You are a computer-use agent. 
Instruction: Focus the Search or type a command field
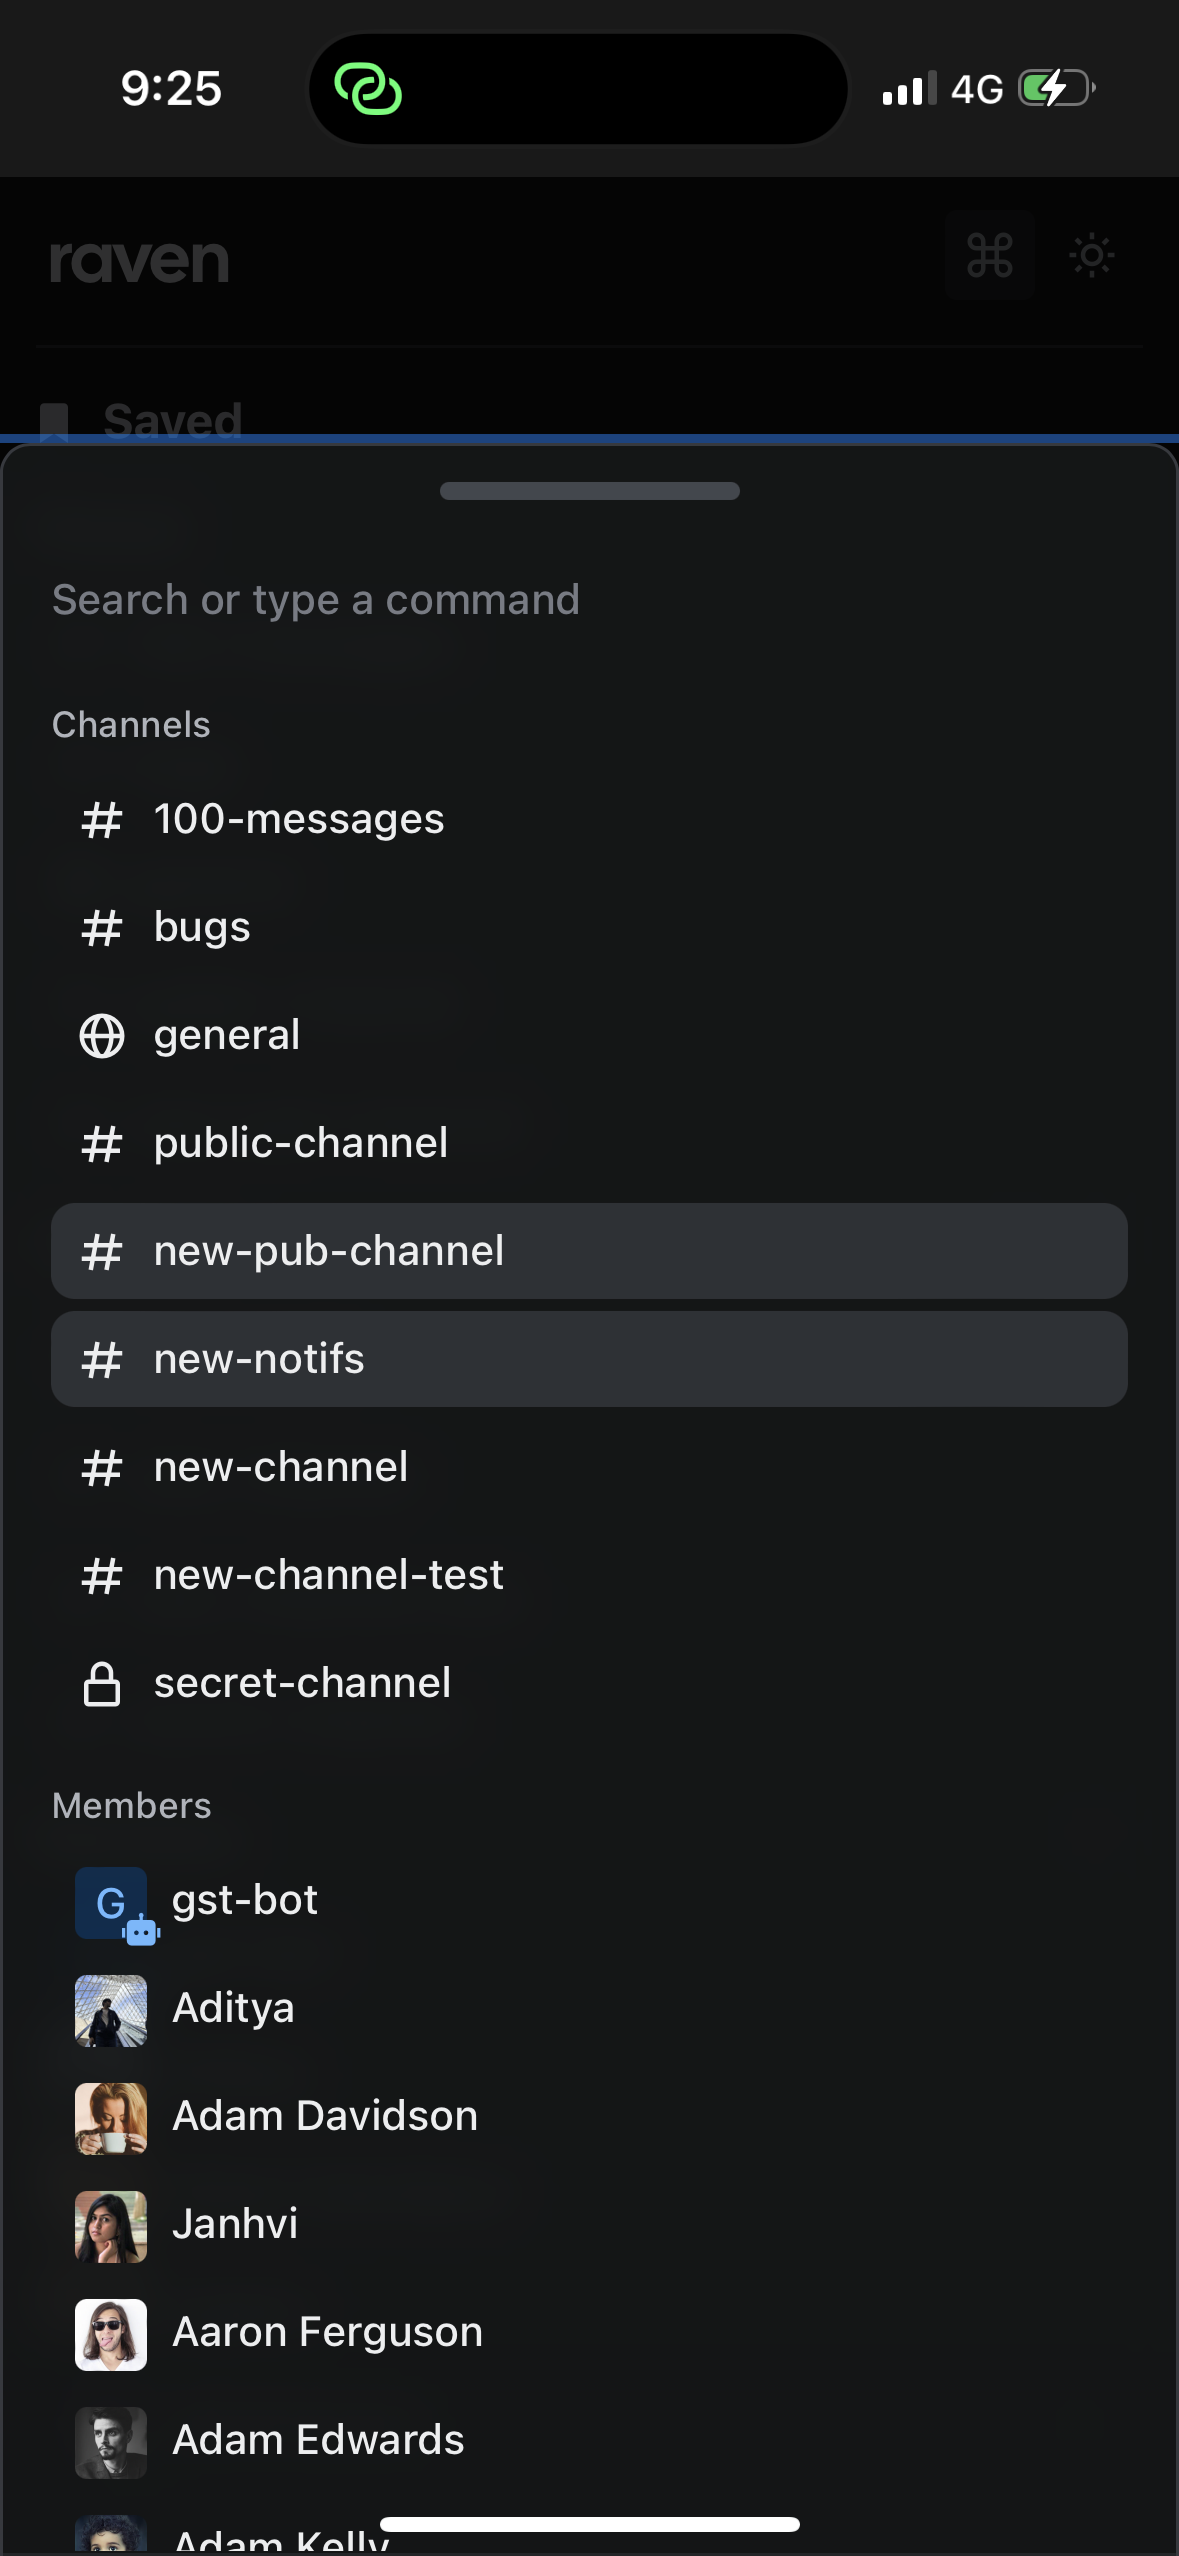[x=588, y=600]
